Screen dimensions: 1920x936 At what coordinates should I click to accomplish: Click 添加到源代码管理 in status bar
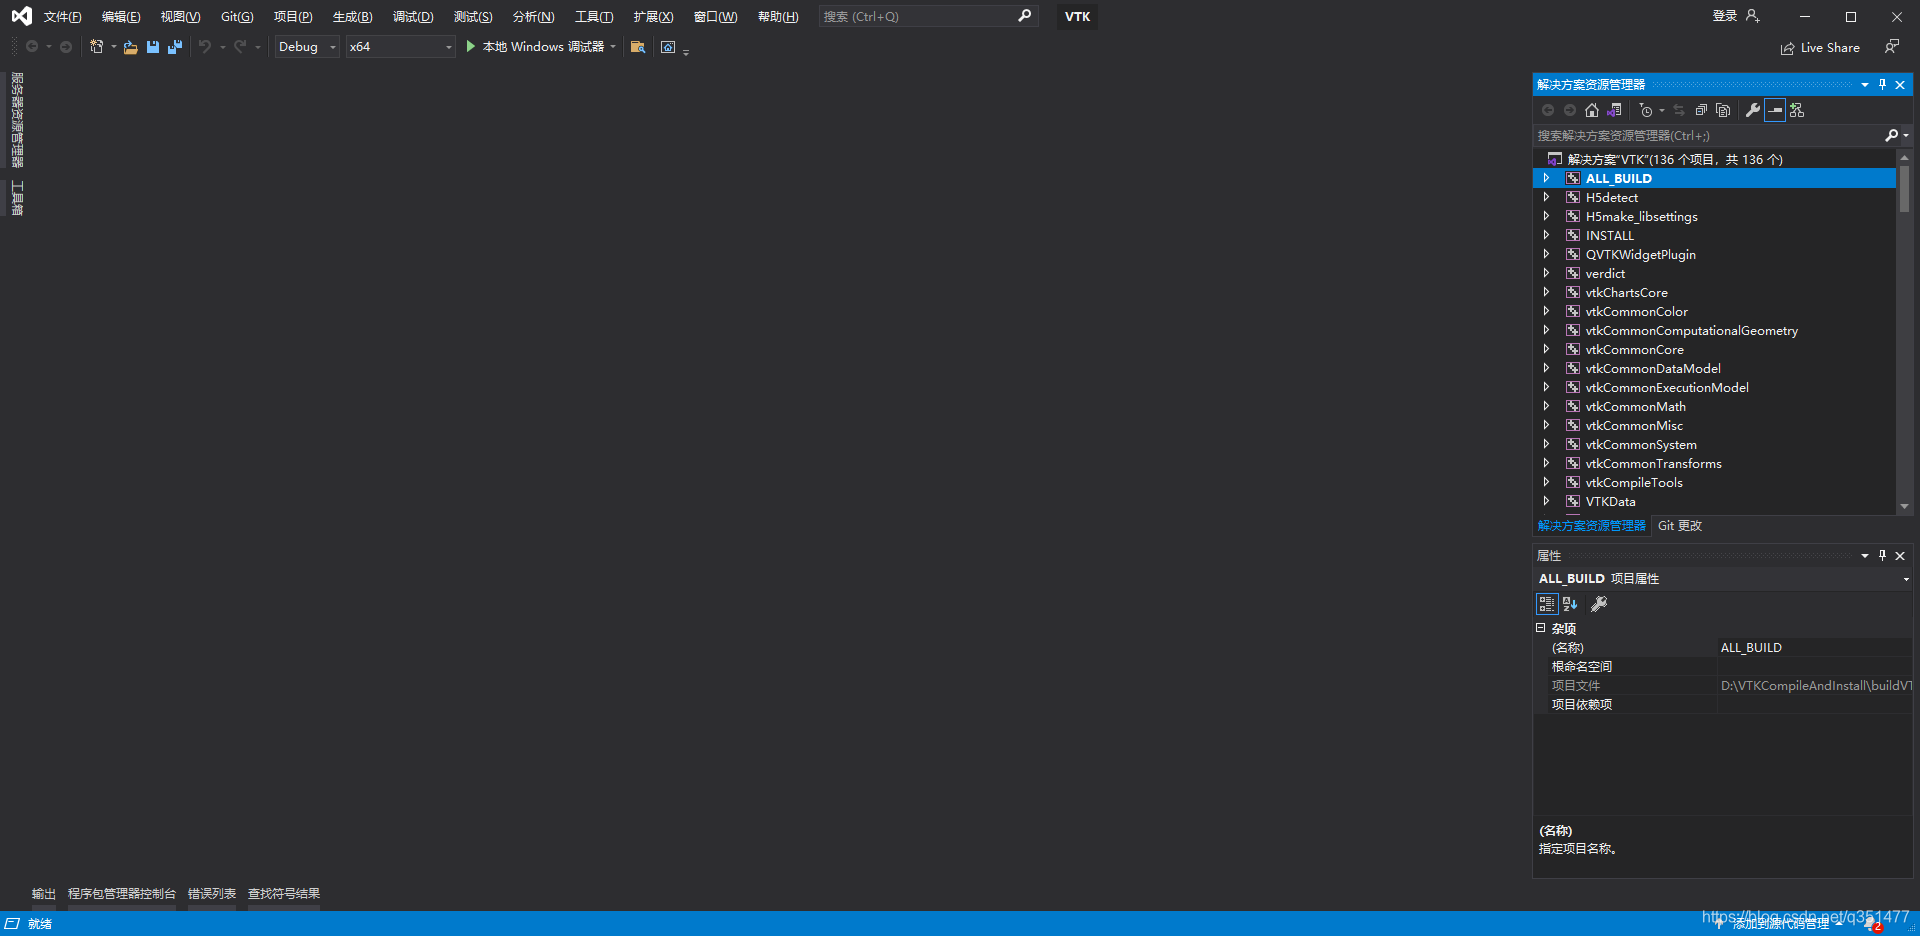click(1781, 924)
